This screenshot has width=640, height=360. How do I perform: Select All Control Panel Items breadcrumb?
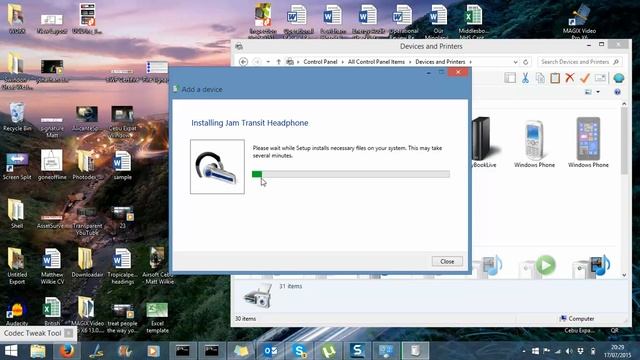click(x=376, y=62)
